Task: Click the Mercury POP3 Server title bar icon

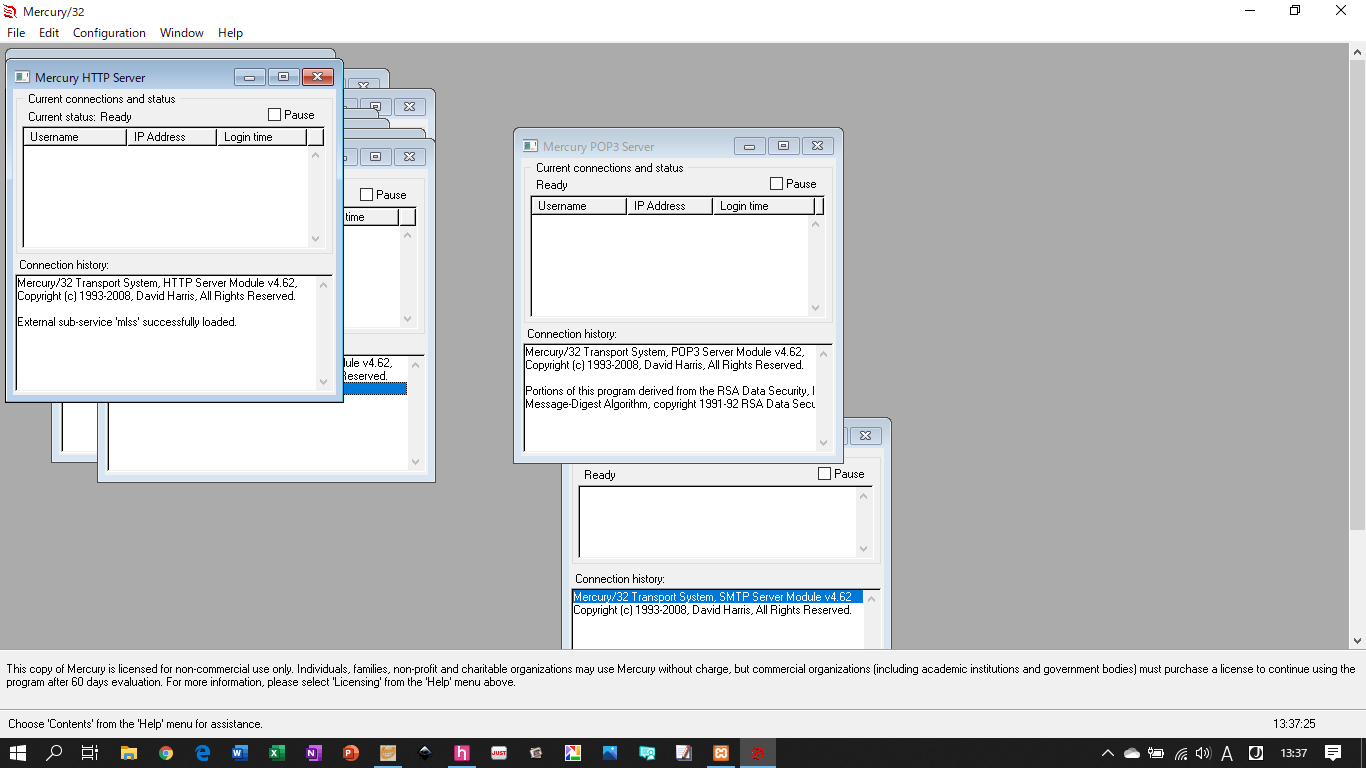Action: coord(530,146)
